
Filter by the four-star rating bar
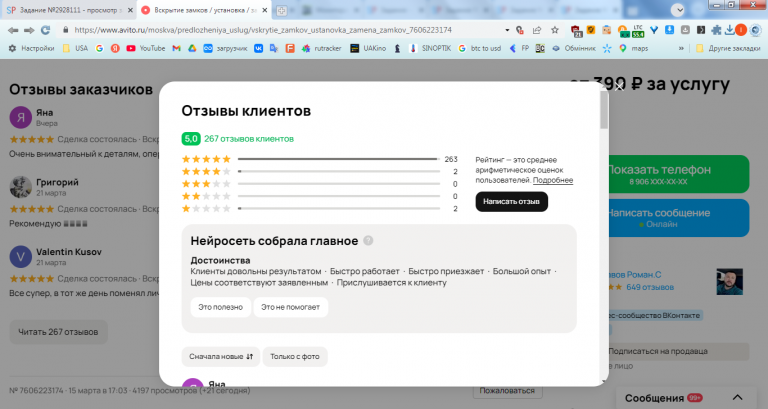[338, 171]
